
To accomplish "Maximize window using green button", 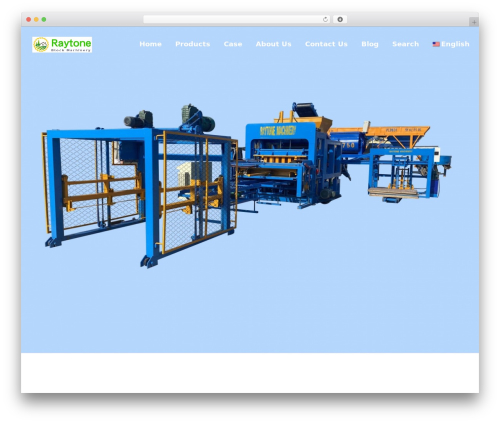I will 44,20.
